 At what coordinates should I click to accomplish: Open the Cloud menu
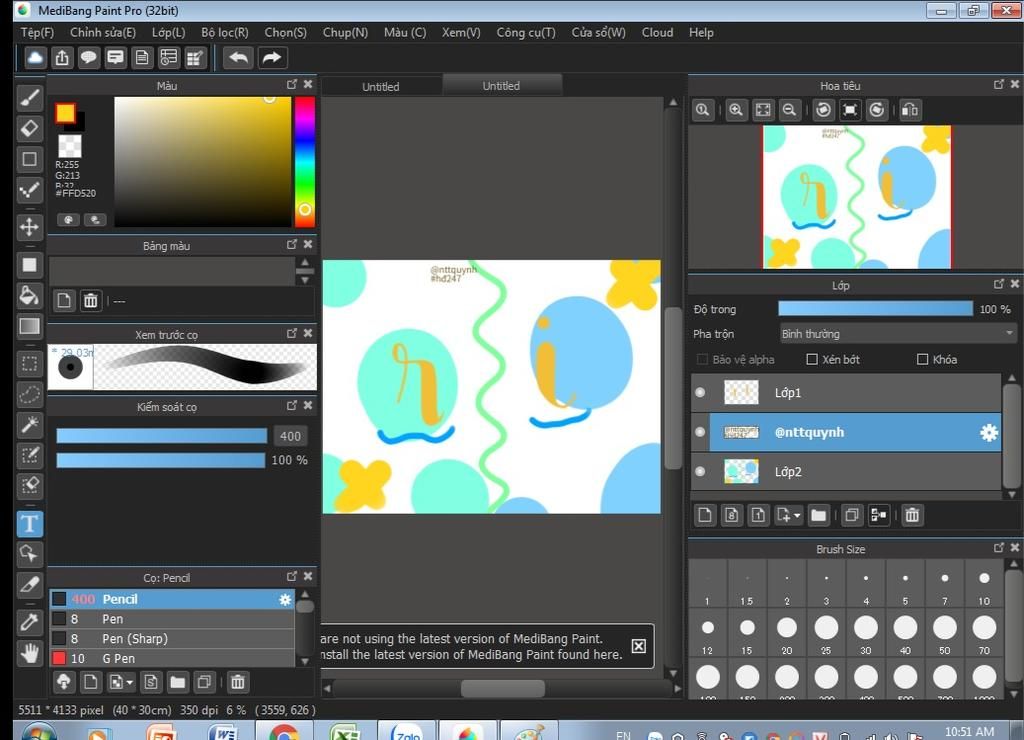[657, 32]
